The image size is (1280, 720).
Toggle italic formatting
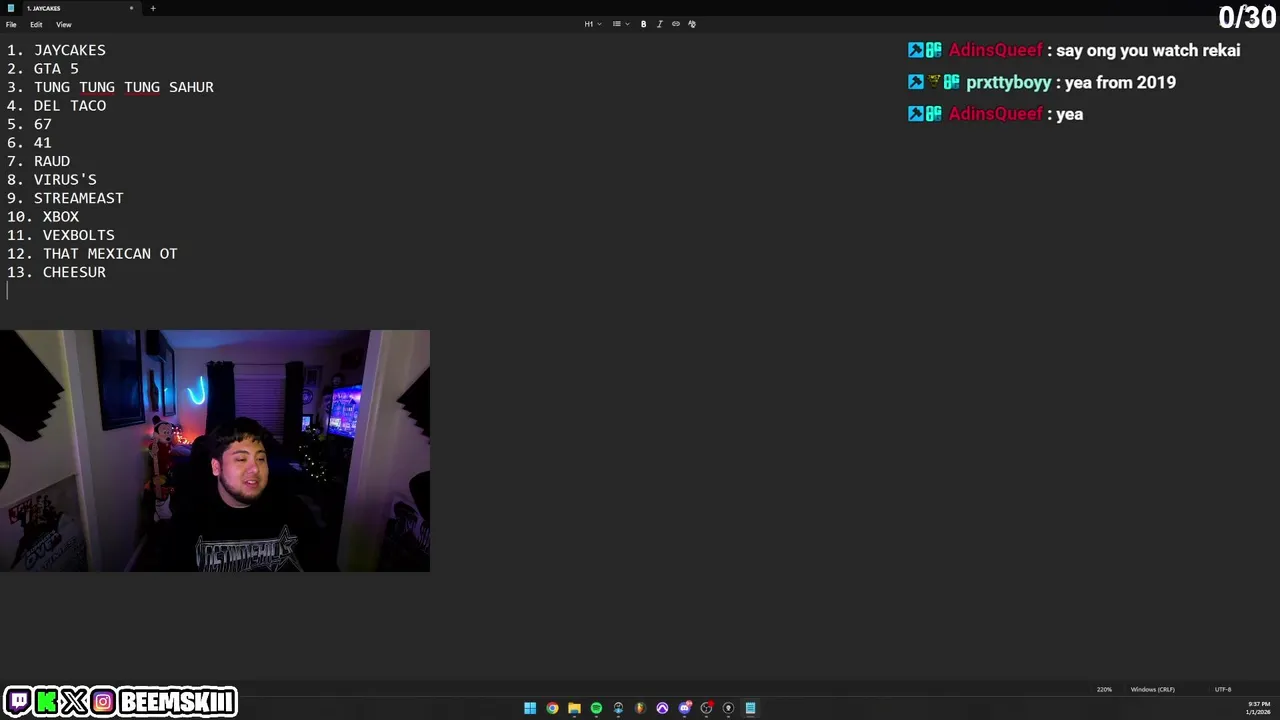tap(659, 24)
